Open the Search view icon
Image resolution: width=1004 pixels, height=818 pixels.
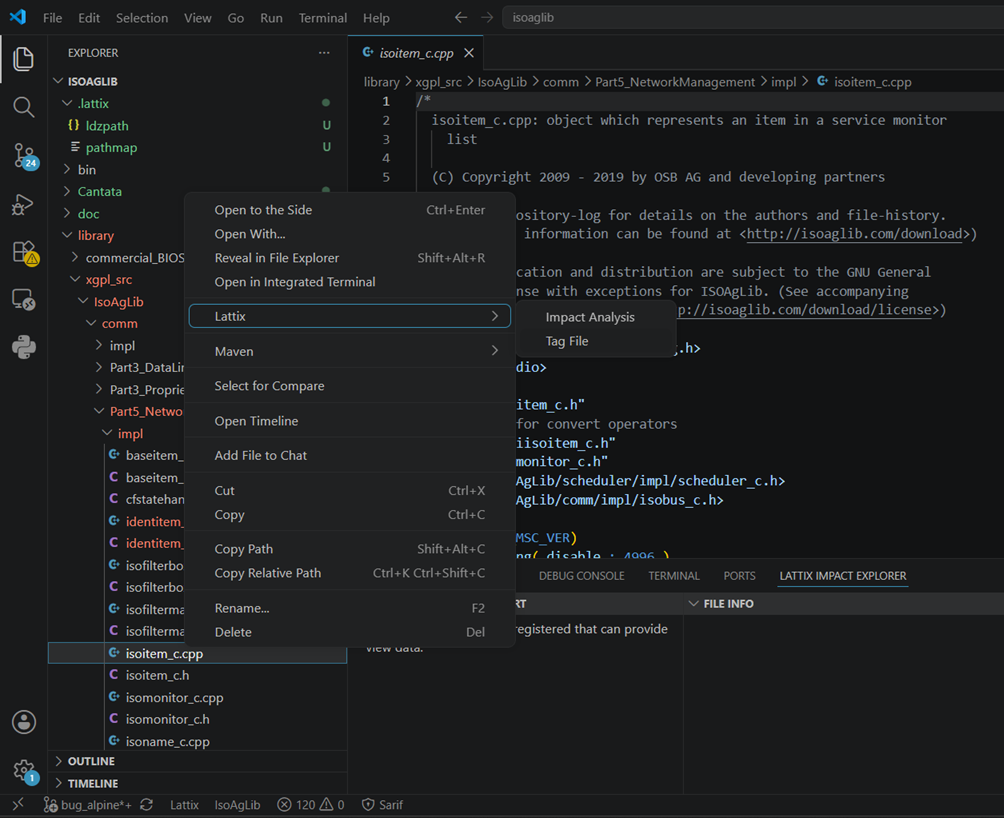point(23,107)
